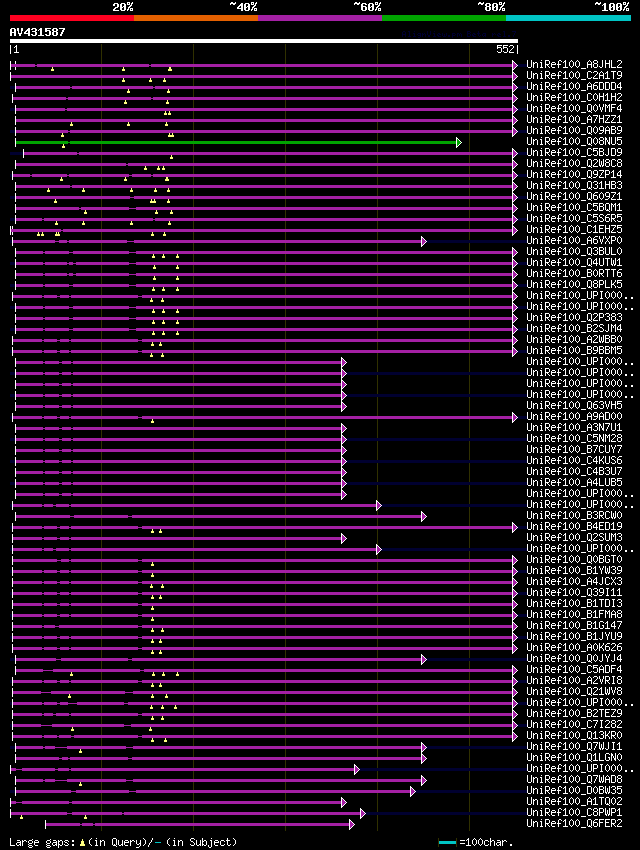Click the UniRef100_B0RTT6 label
Screen dimensions: 640x850
pos(574,273)
